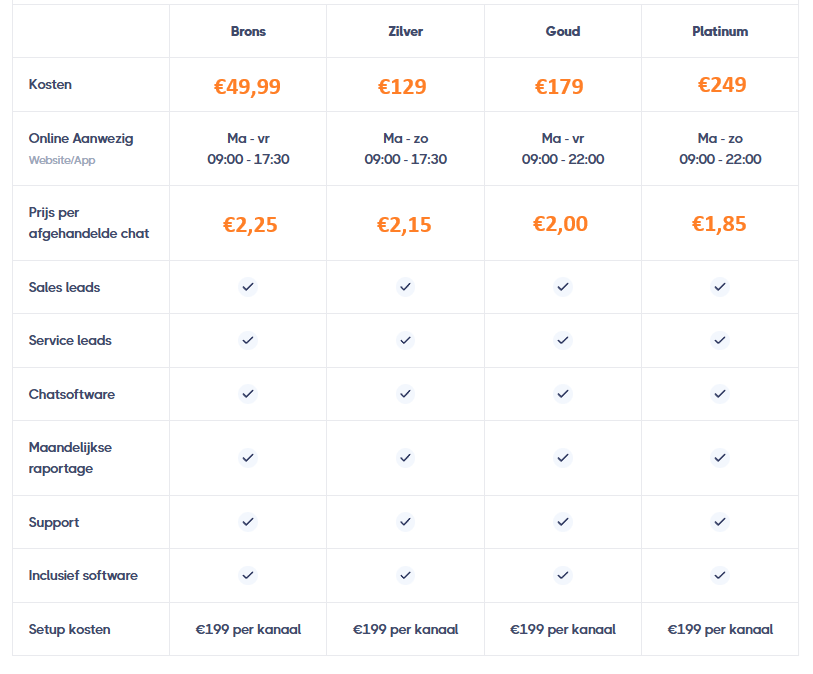The image size is (813, 674).
Task: Click the €2,15 chat price for Zilver
Action: [404, 224]
